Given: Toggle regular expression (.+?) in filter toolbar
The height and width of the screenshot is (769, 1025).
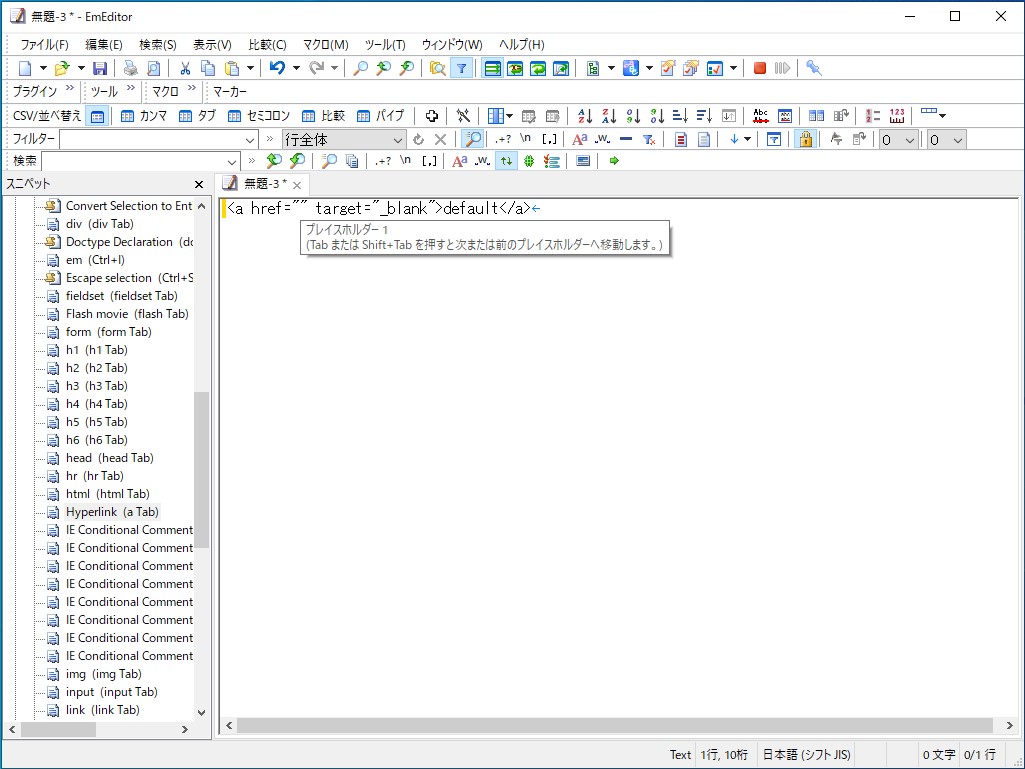Looking at the screenshot, I should (503, 139).
